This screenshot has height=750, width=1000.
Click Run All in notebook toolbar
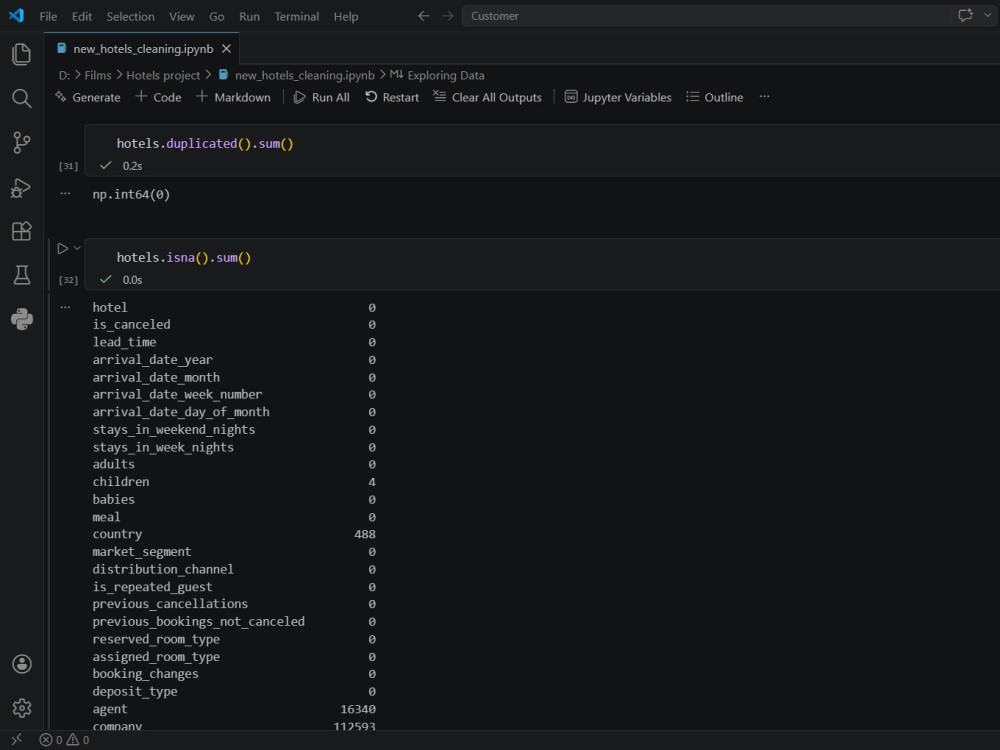coord(321,97)
